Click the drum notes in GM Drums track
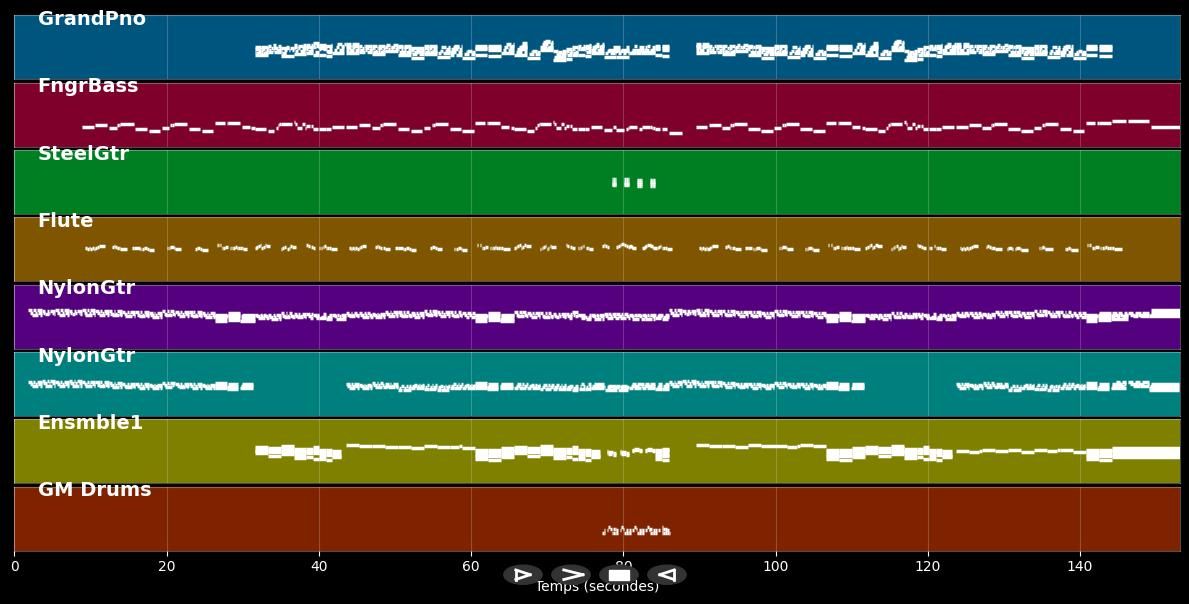The width and height of the screenshot is (1189, 604). coord(637,531)
